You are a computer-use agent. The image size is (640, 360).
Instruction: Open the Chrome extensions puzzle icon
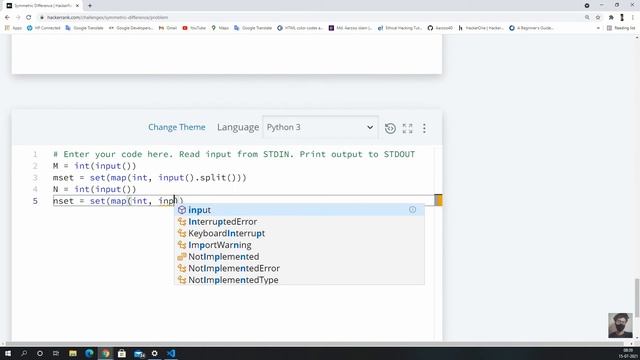pos(611,18)
